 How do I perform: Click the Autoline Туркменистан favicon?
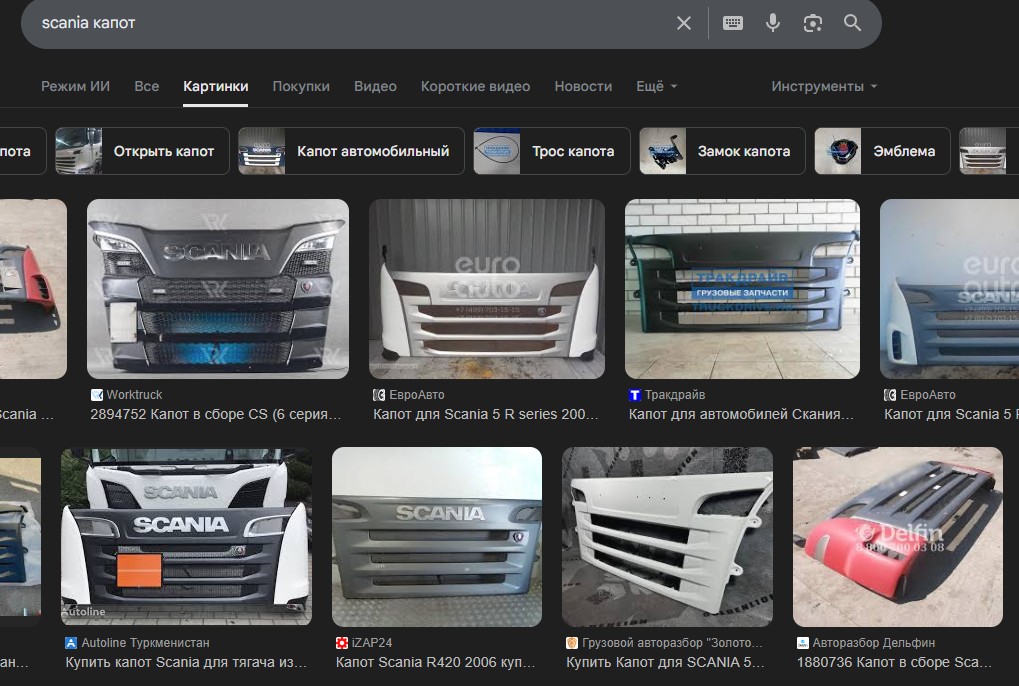coord(71,643)
